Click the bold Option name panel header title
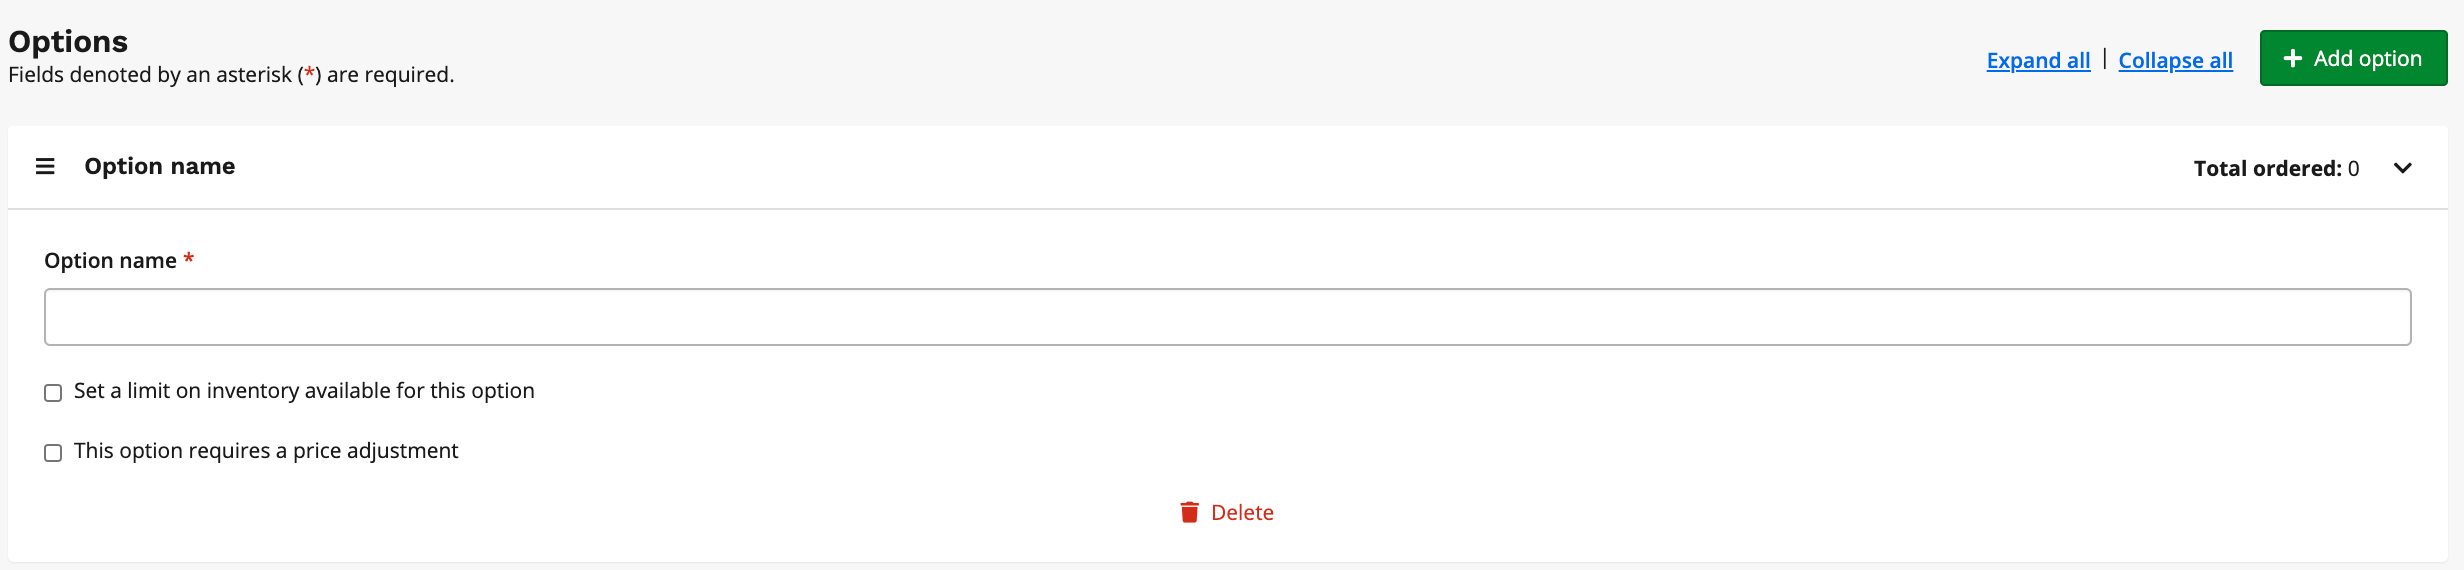 tap(160, 166)
